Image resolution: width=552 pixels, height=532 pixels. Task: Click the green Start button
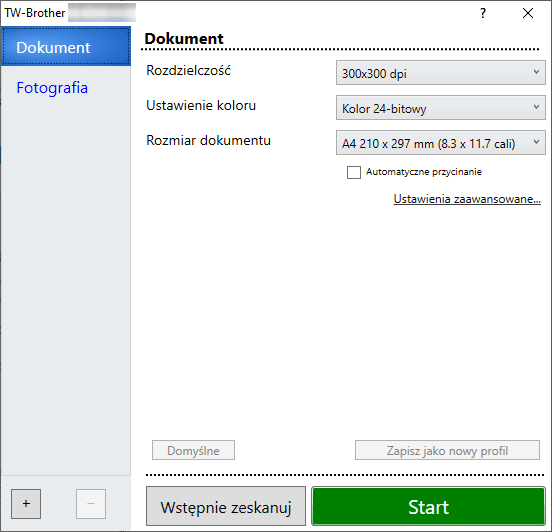428,506
